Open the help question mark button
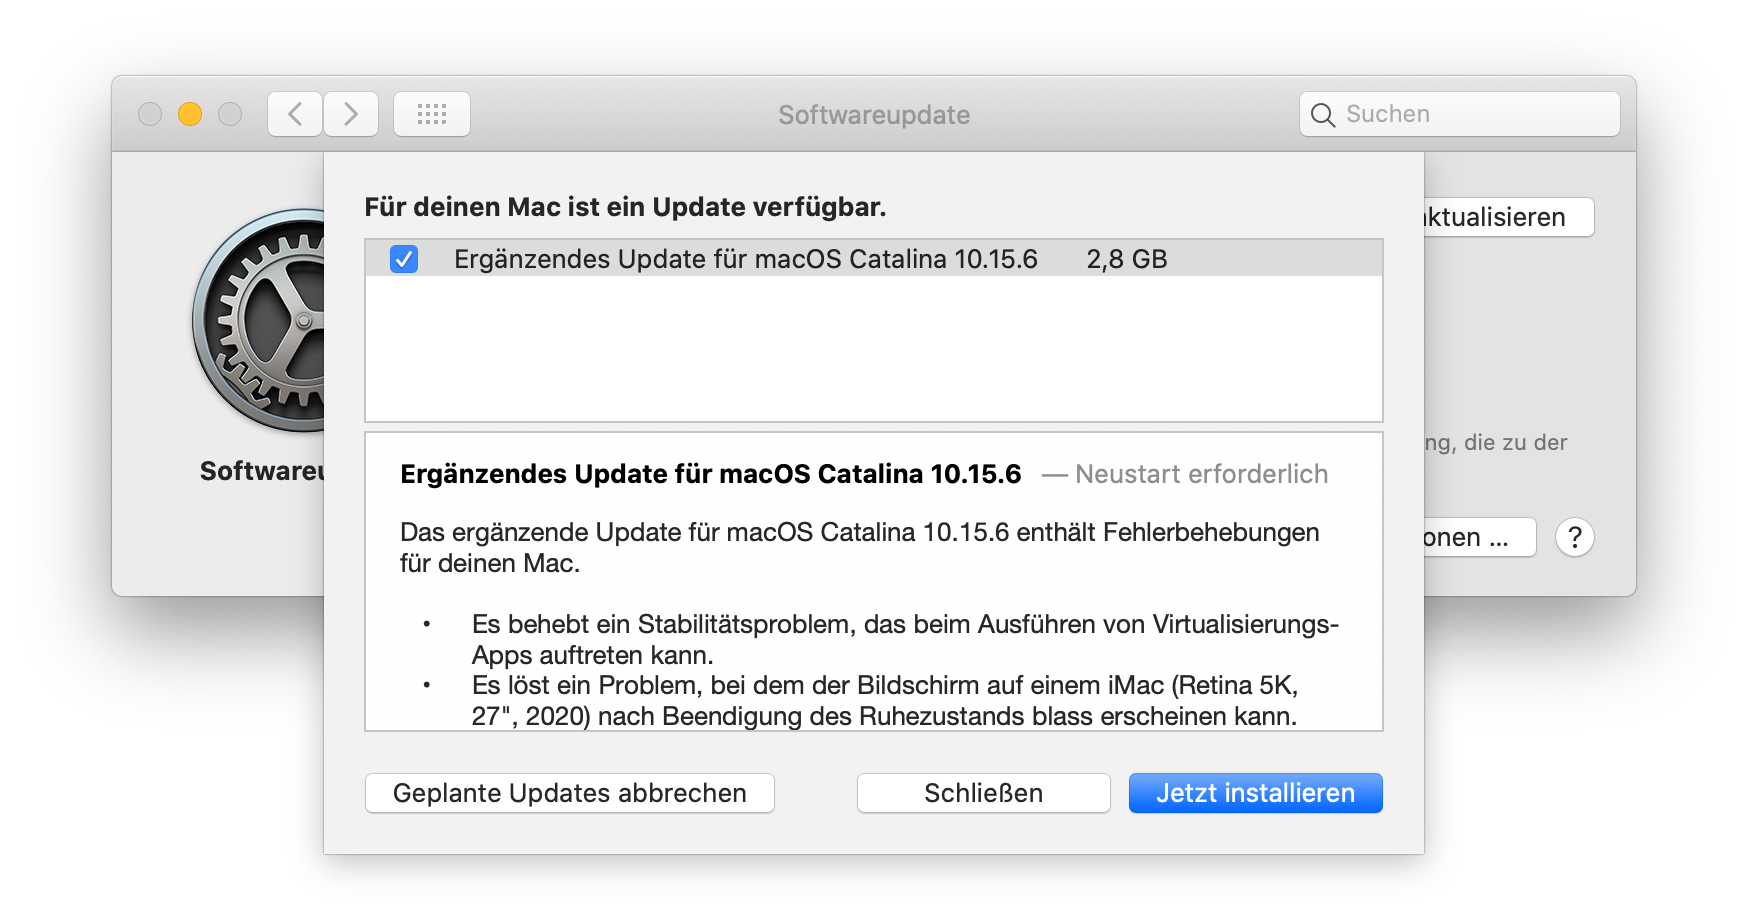Viewport: 1748px width, 908px height. click(x=1575, y=537)
